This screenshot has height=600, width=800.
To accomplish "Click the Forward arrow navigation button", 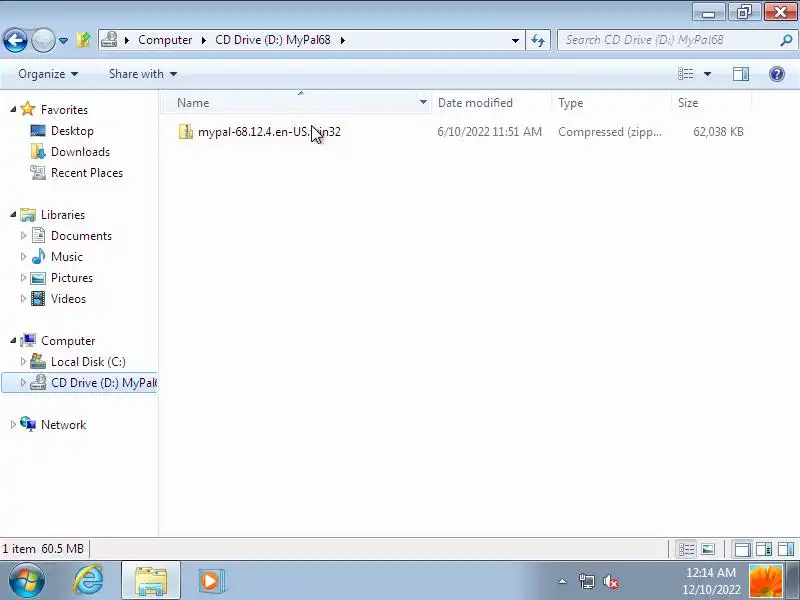I will click(43, 40).
